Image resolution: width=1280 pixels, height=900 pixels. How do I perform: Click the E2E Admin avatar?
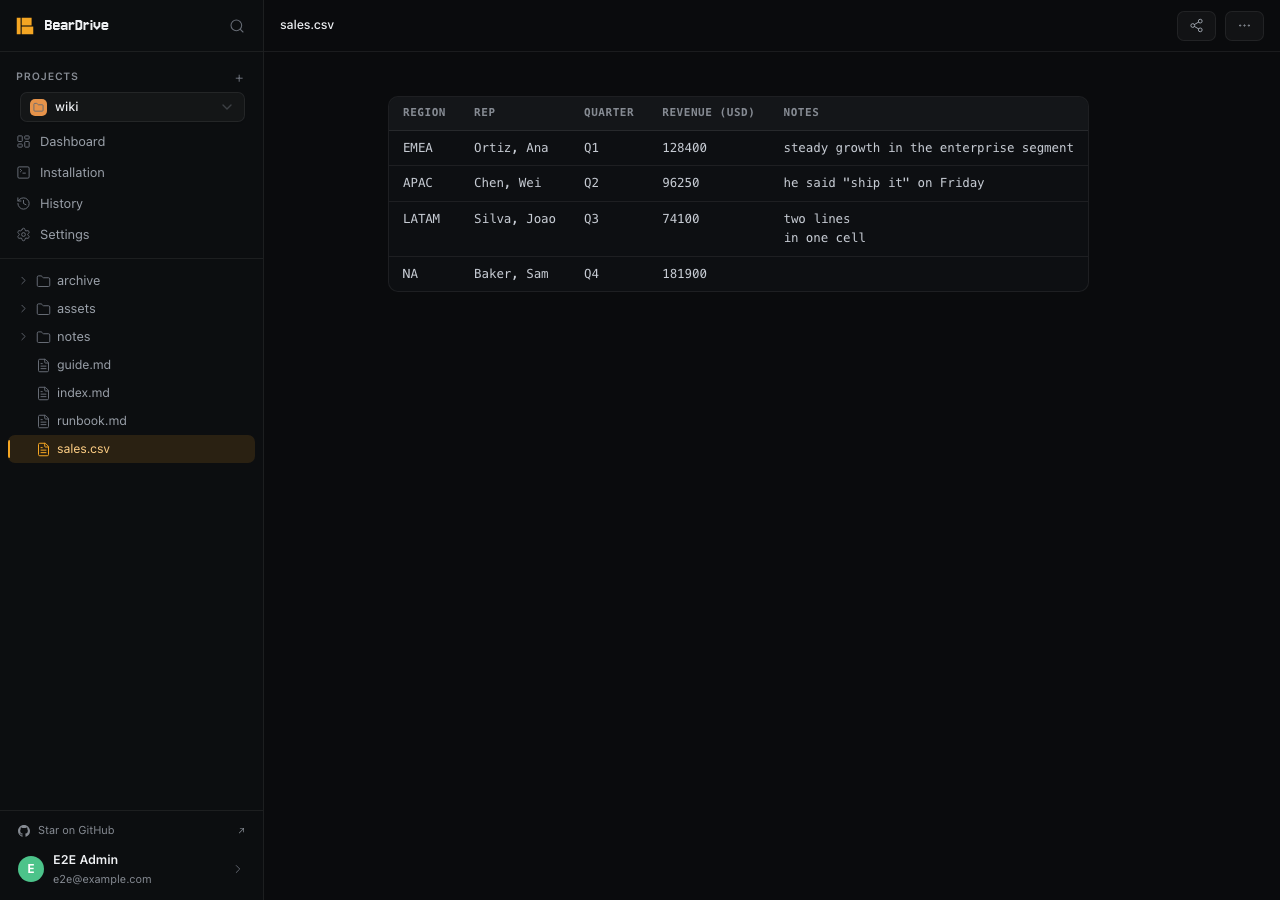click(x=31, y=869)
